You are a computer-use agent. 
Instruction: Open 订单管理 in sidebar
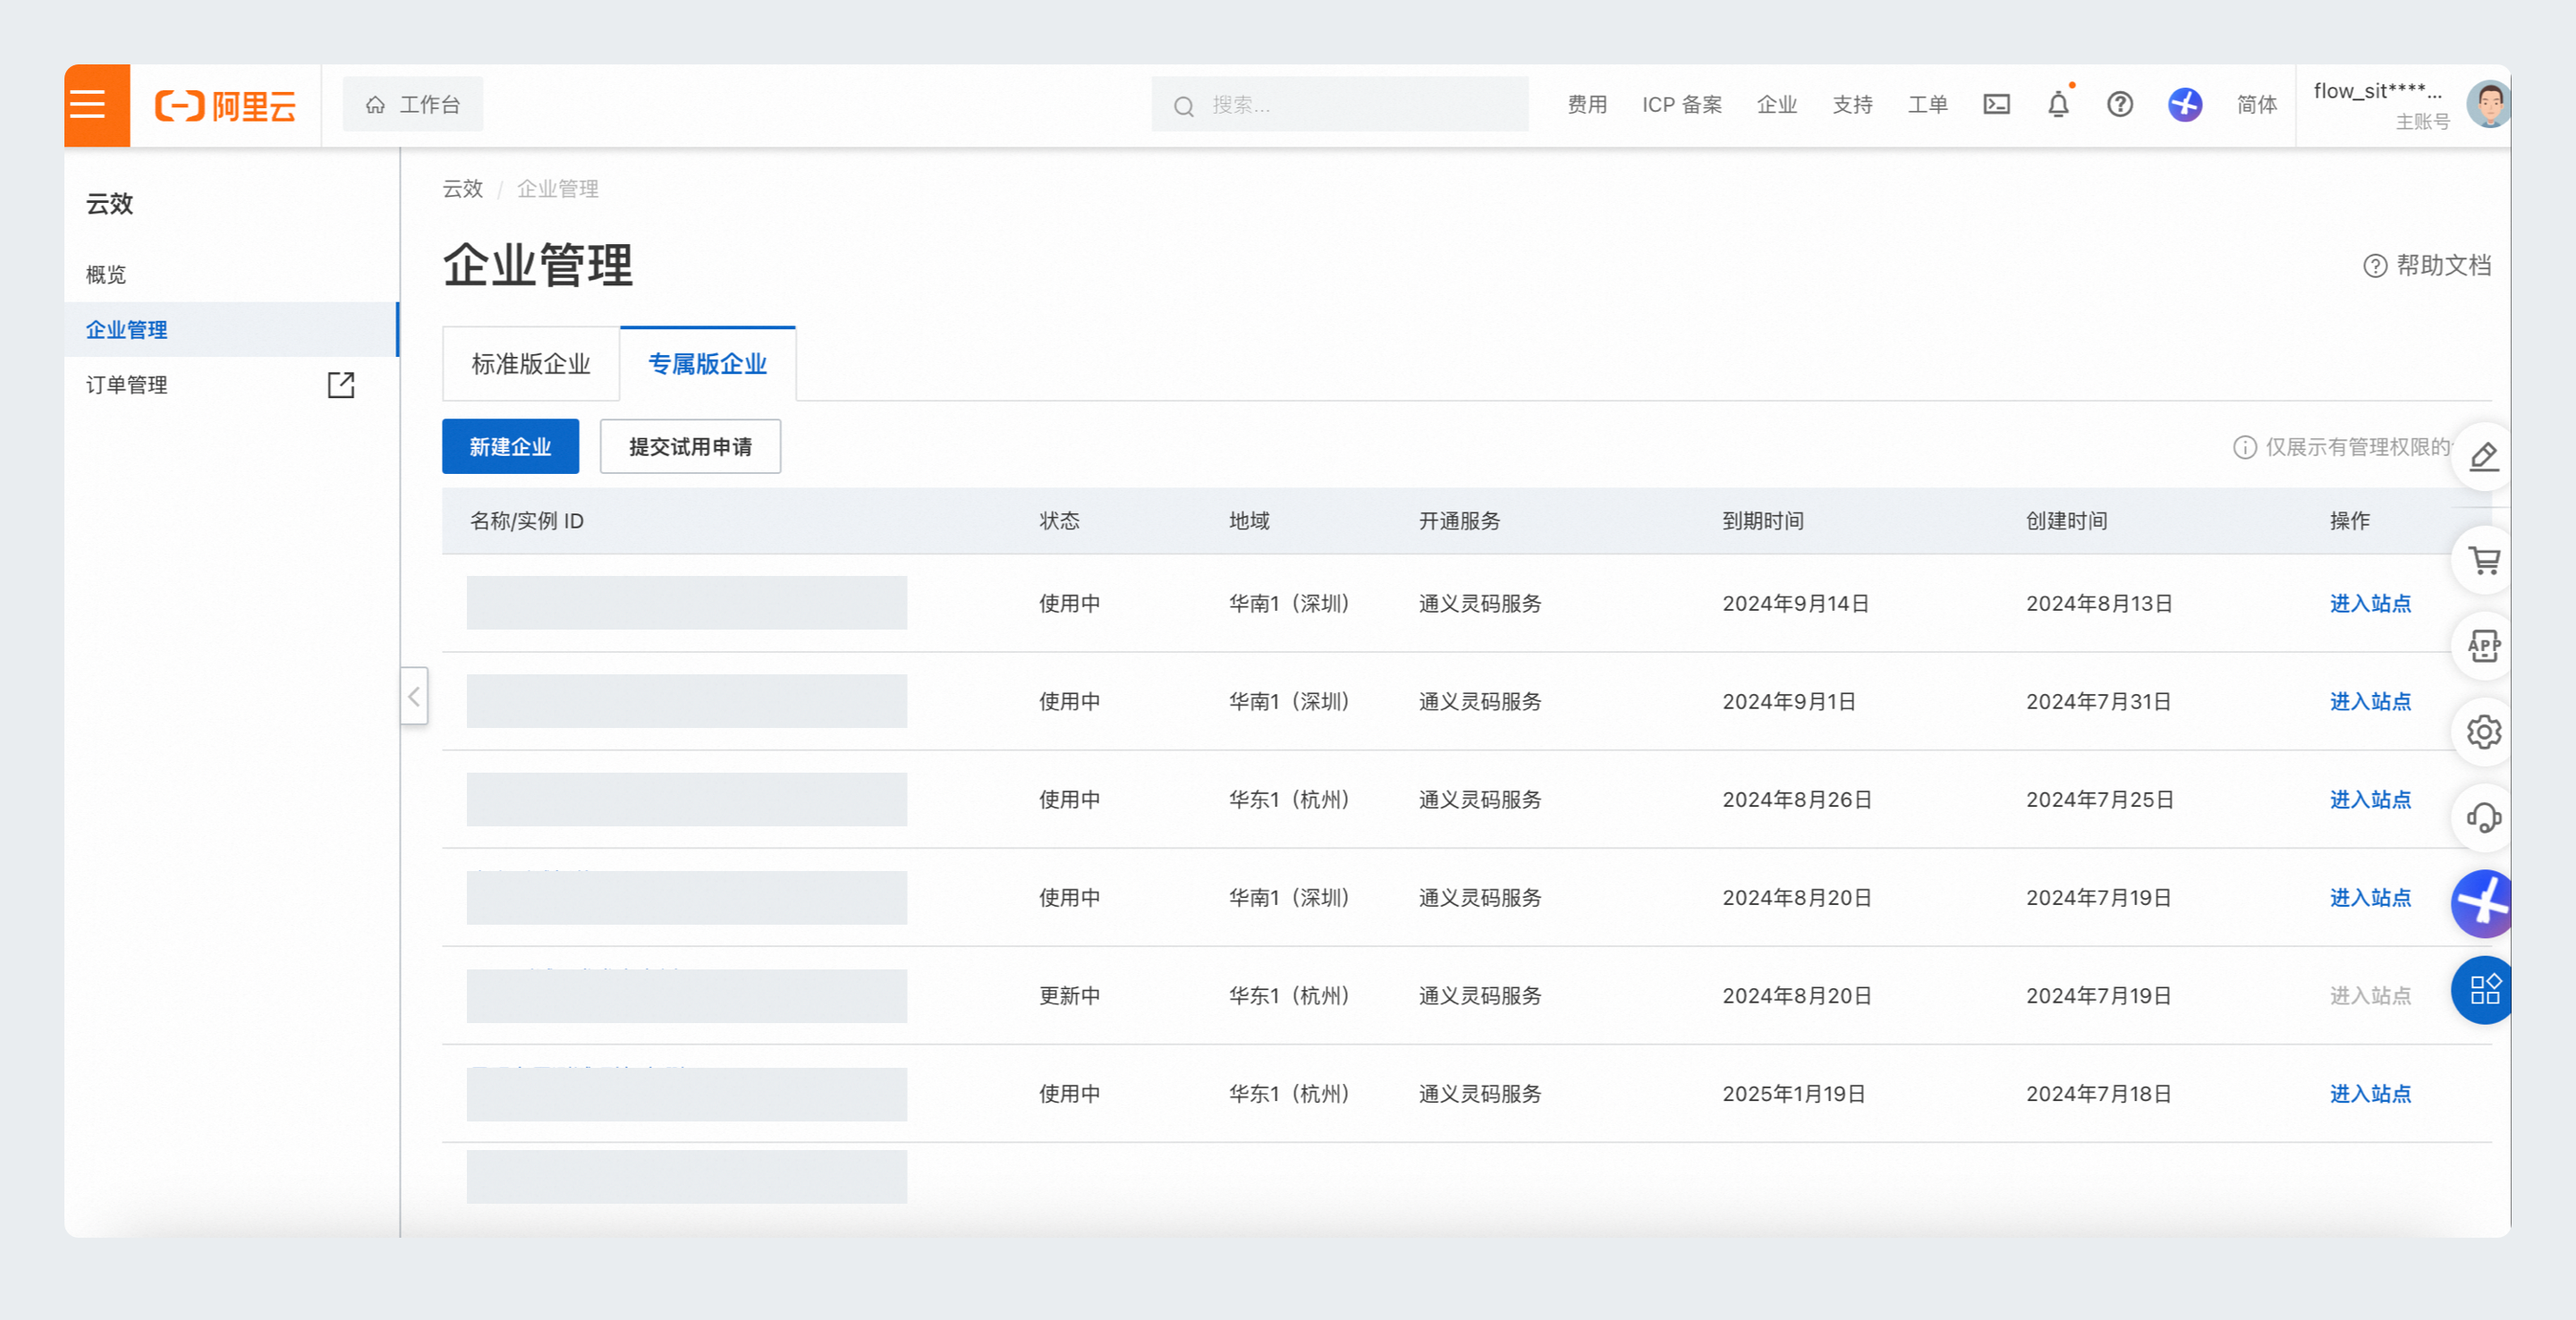126,384
